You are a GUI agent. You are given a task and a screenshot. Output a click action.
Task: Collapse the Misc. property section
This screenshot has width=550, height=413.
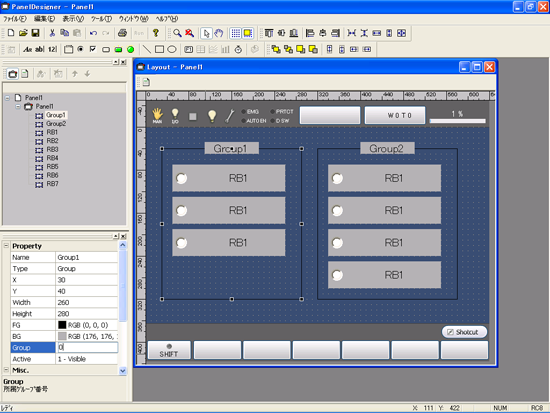6,370
